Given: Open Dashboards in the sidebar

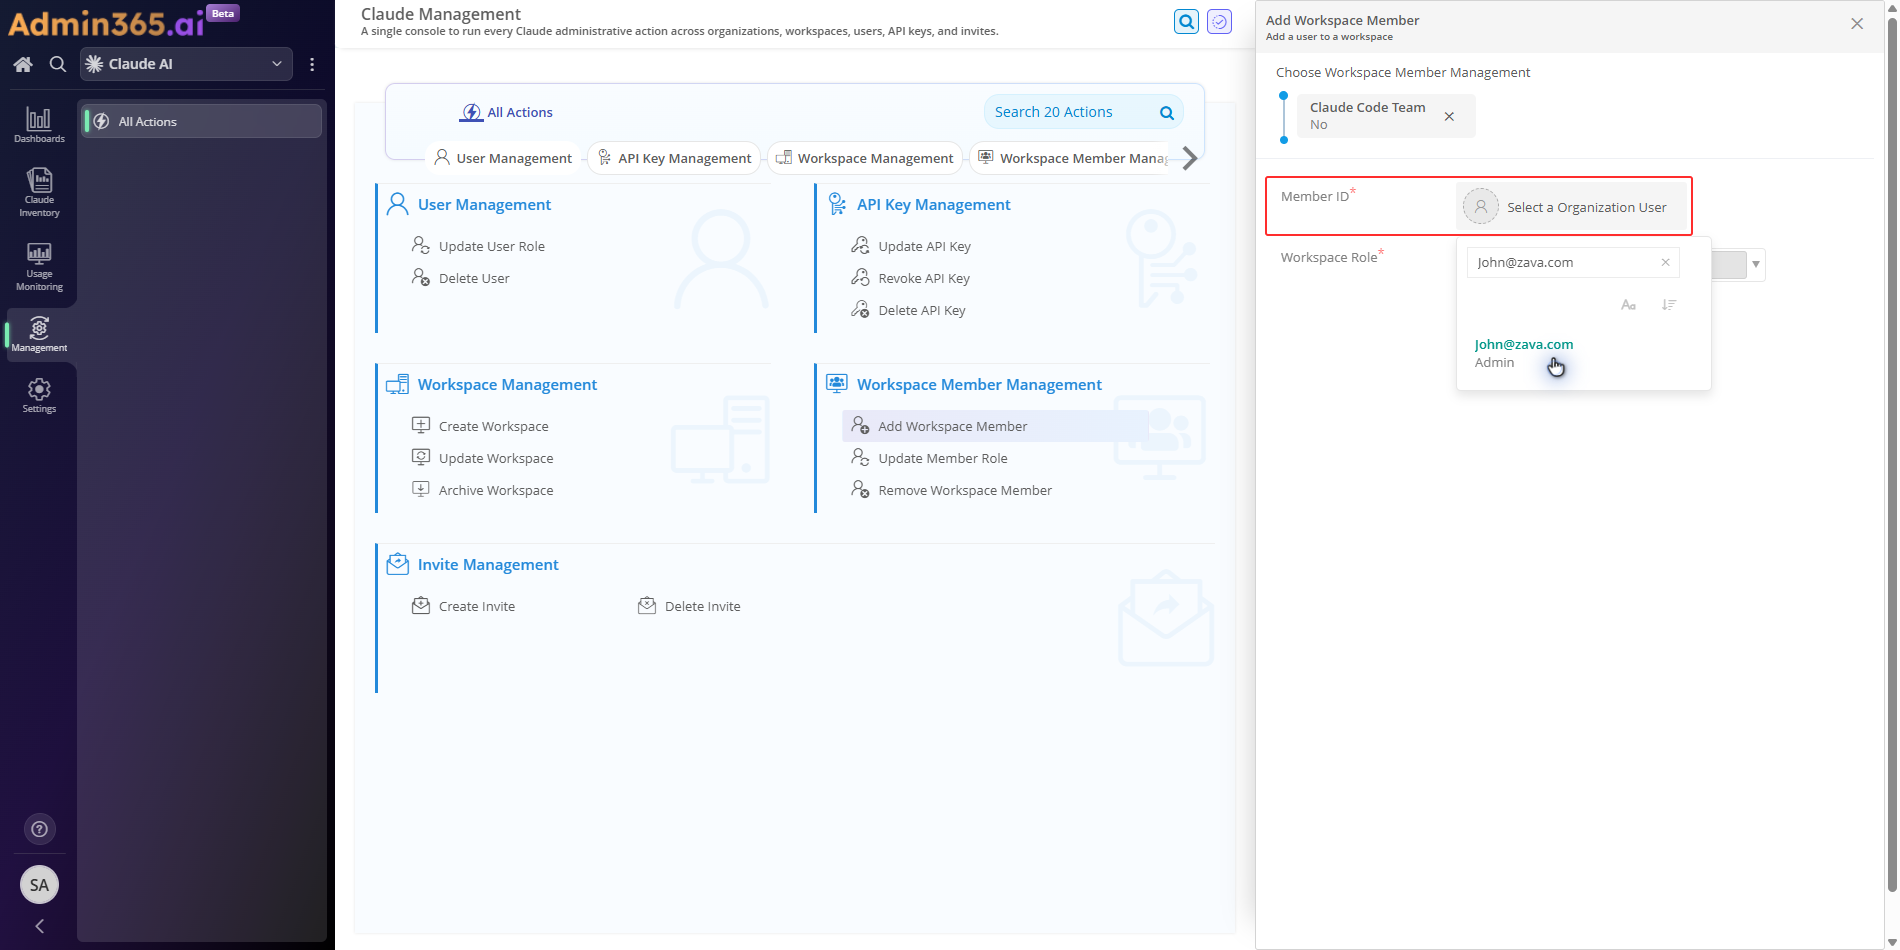Looking at the screenshot, I should pos(39,125).
